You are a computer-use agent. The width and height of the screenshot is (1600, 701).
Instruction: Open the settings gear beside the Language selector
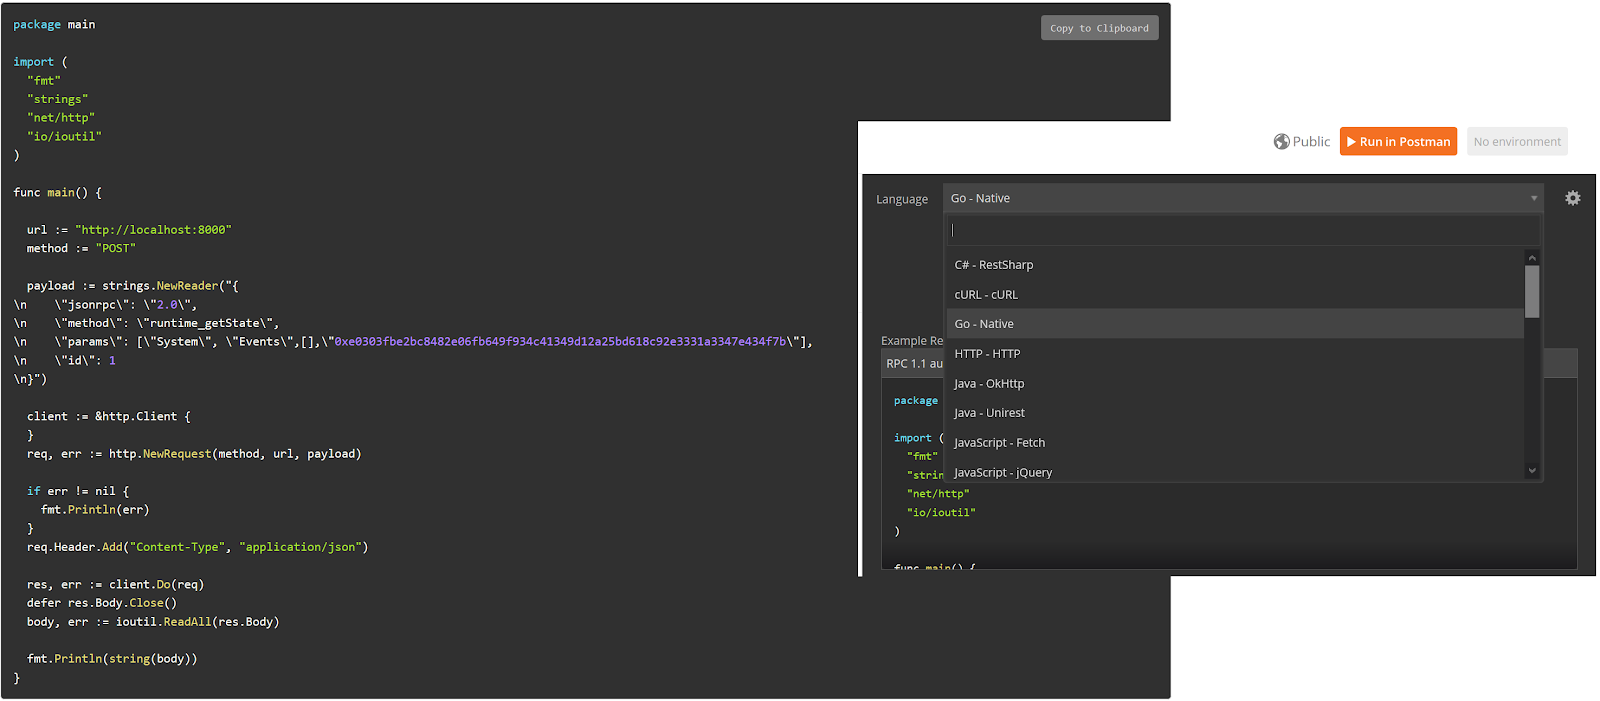(x=1573, y=198)
